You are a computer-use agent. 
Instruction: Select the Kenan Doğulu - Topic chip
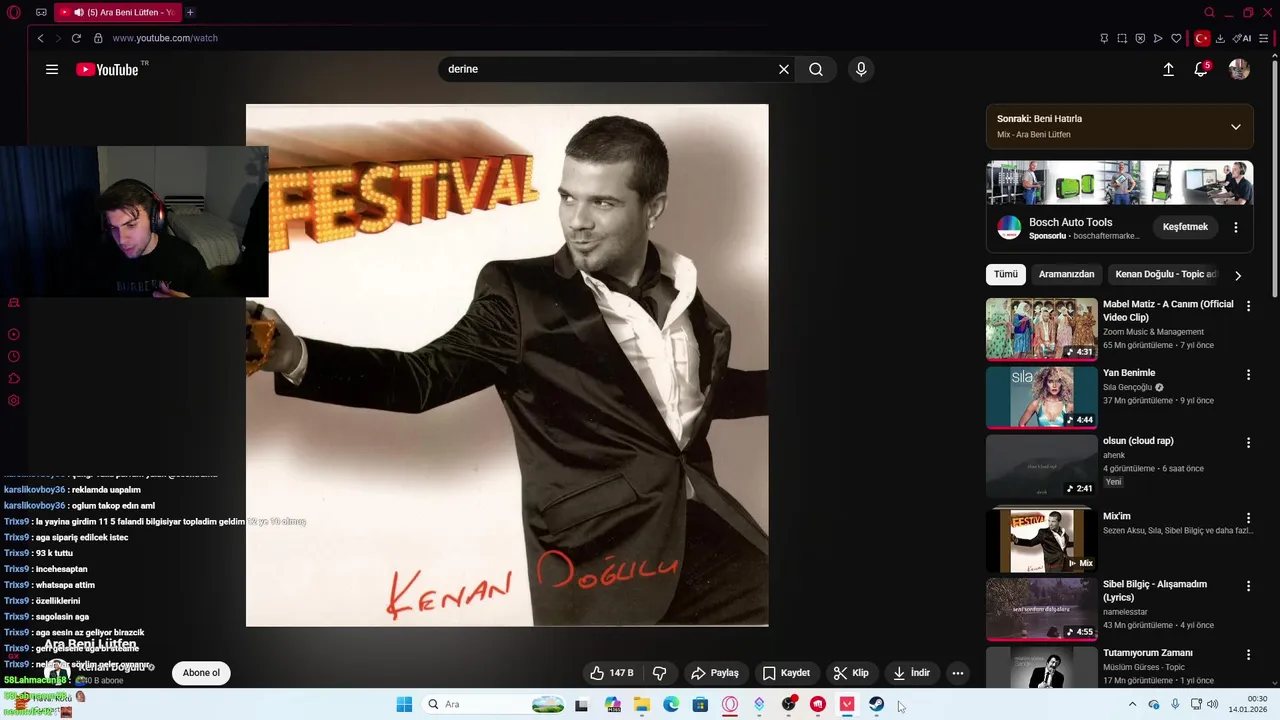(1166, 274)
